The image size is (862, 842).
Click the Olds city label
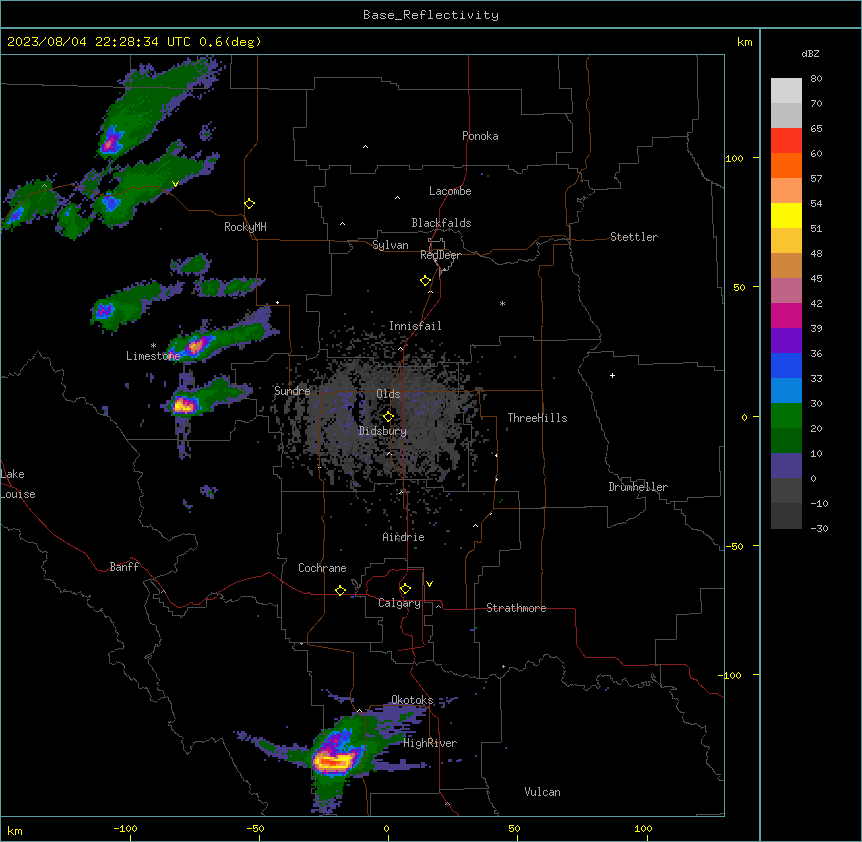click(388, 394)
